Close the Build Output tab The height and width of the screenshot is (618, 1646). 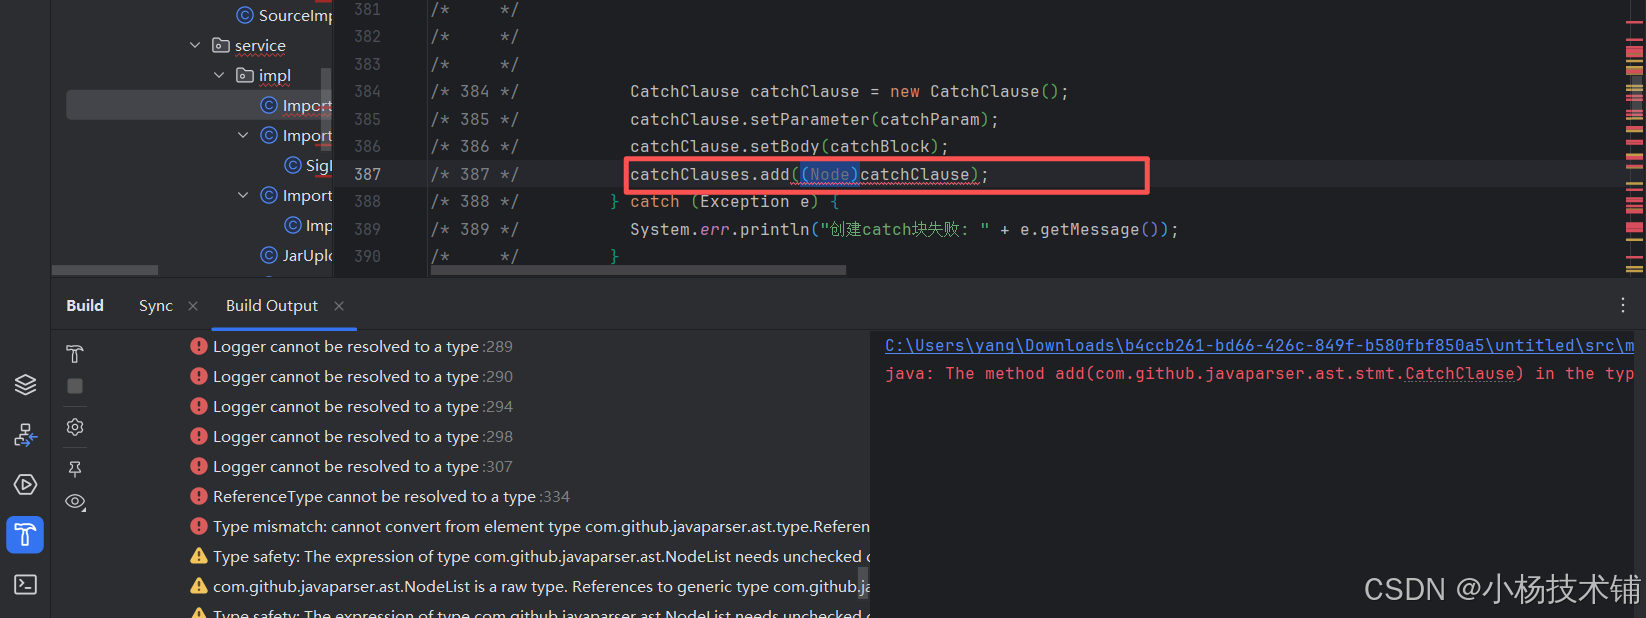(339, 306)
